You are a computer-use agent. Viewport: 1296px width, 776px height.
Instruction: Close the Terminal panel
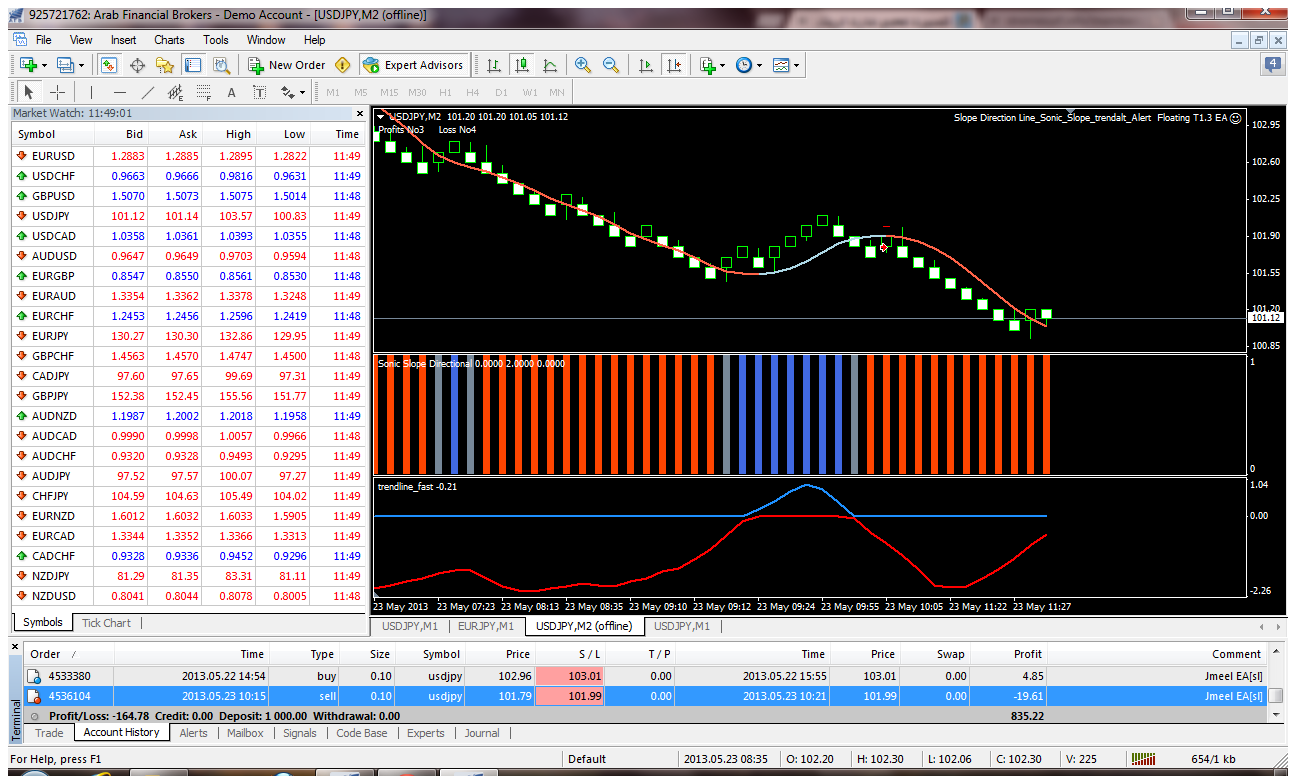(15, 647)
